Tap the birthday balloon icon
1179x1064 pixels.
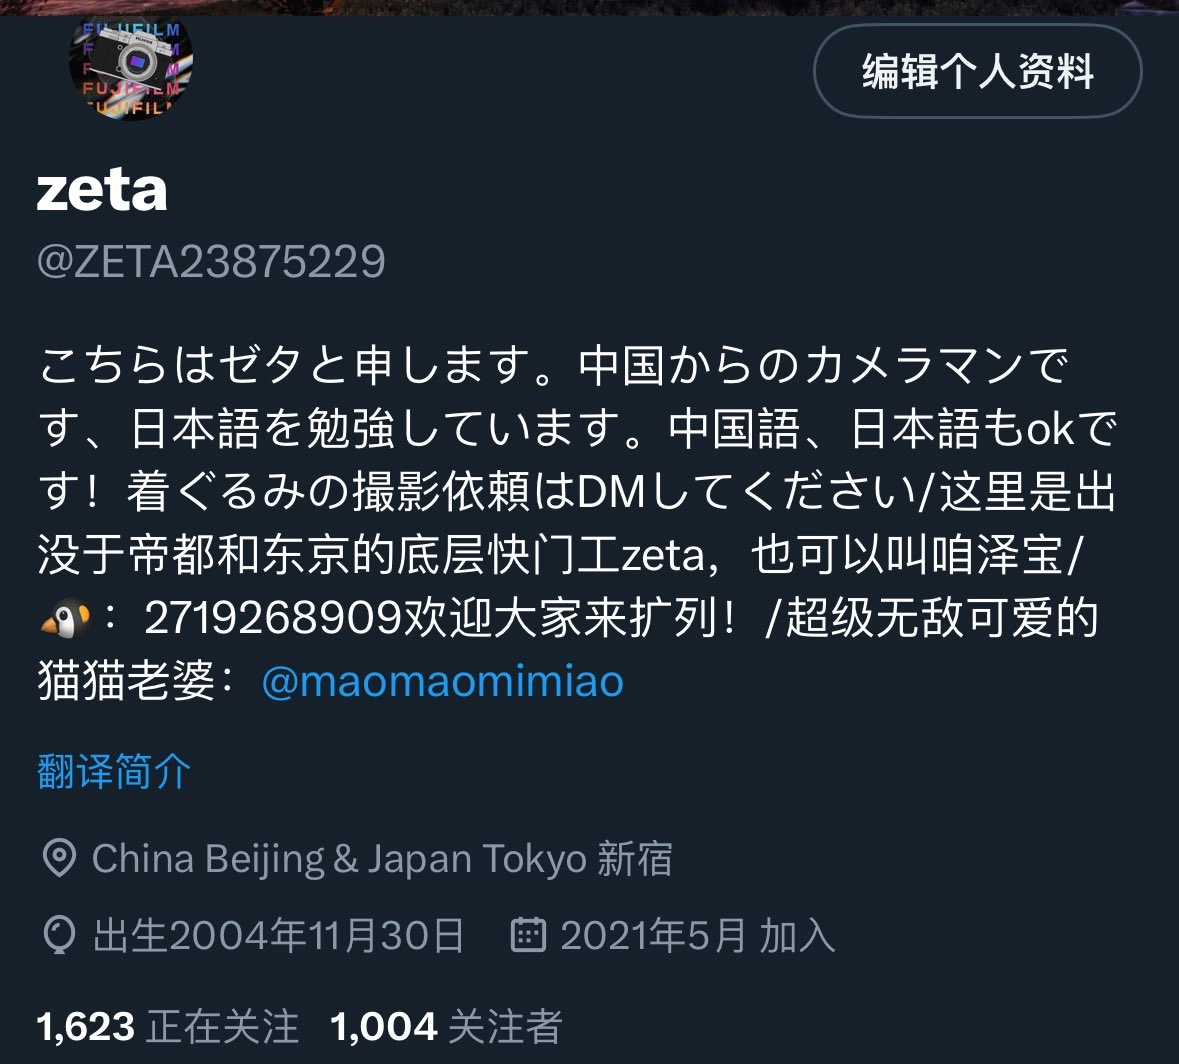[x=59, y=935]
